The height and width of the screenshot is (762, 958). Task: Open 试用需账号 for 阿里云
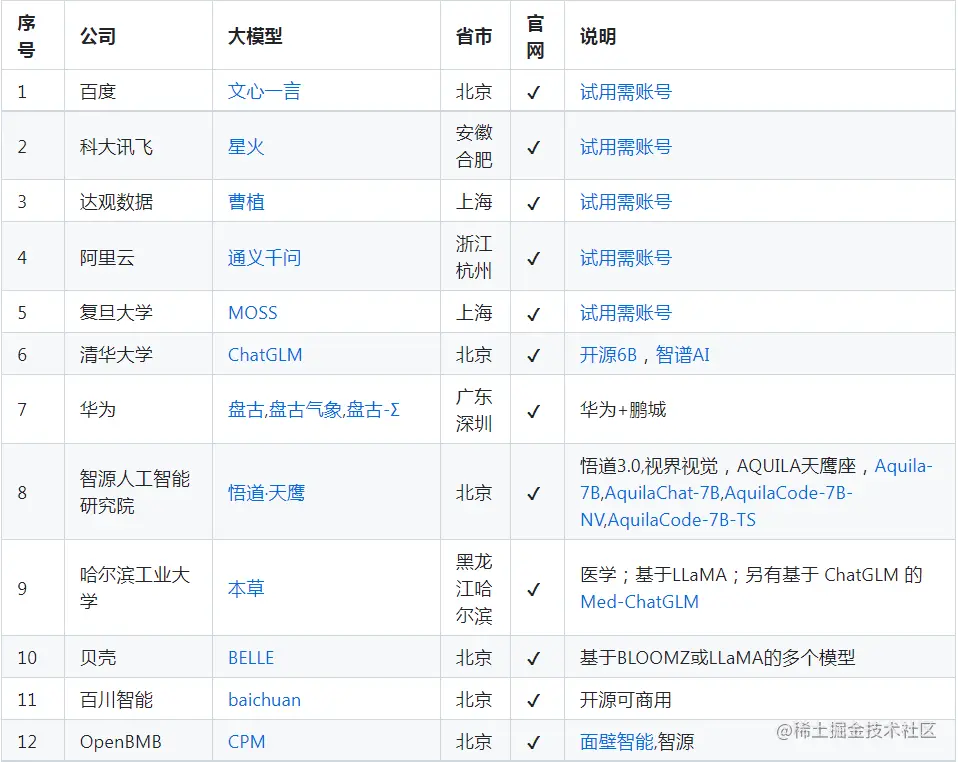pos(624,256)
